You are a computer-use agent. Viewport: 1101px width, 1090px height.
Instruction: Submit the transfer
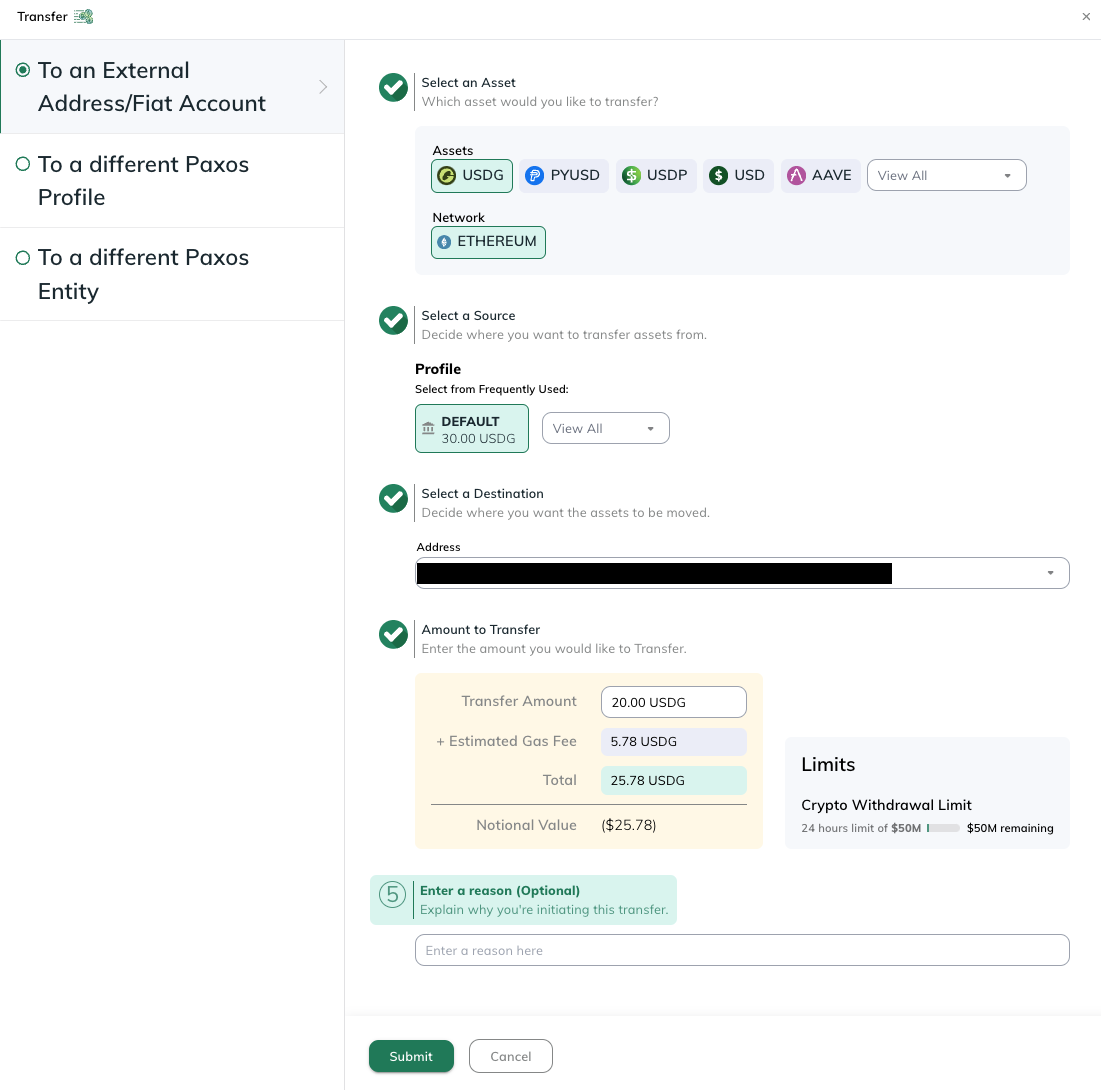click(x=411, y=1056)
